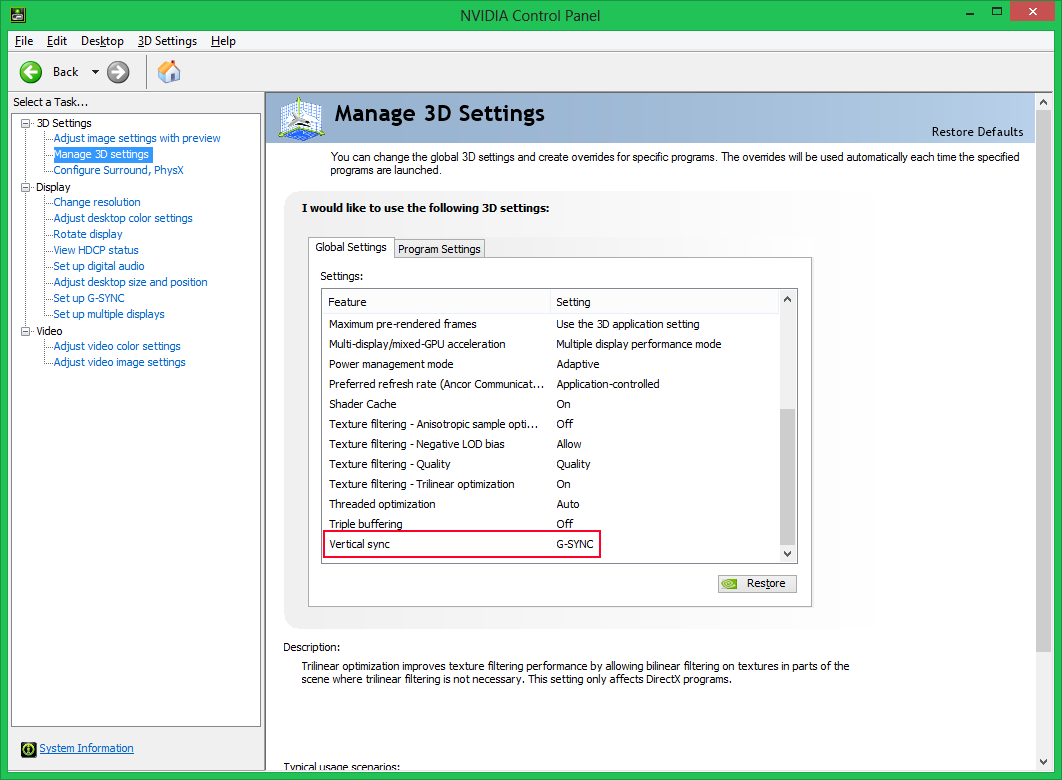Collapse the Display tree node
The image size is (1062, 780).
pos(26,188)
